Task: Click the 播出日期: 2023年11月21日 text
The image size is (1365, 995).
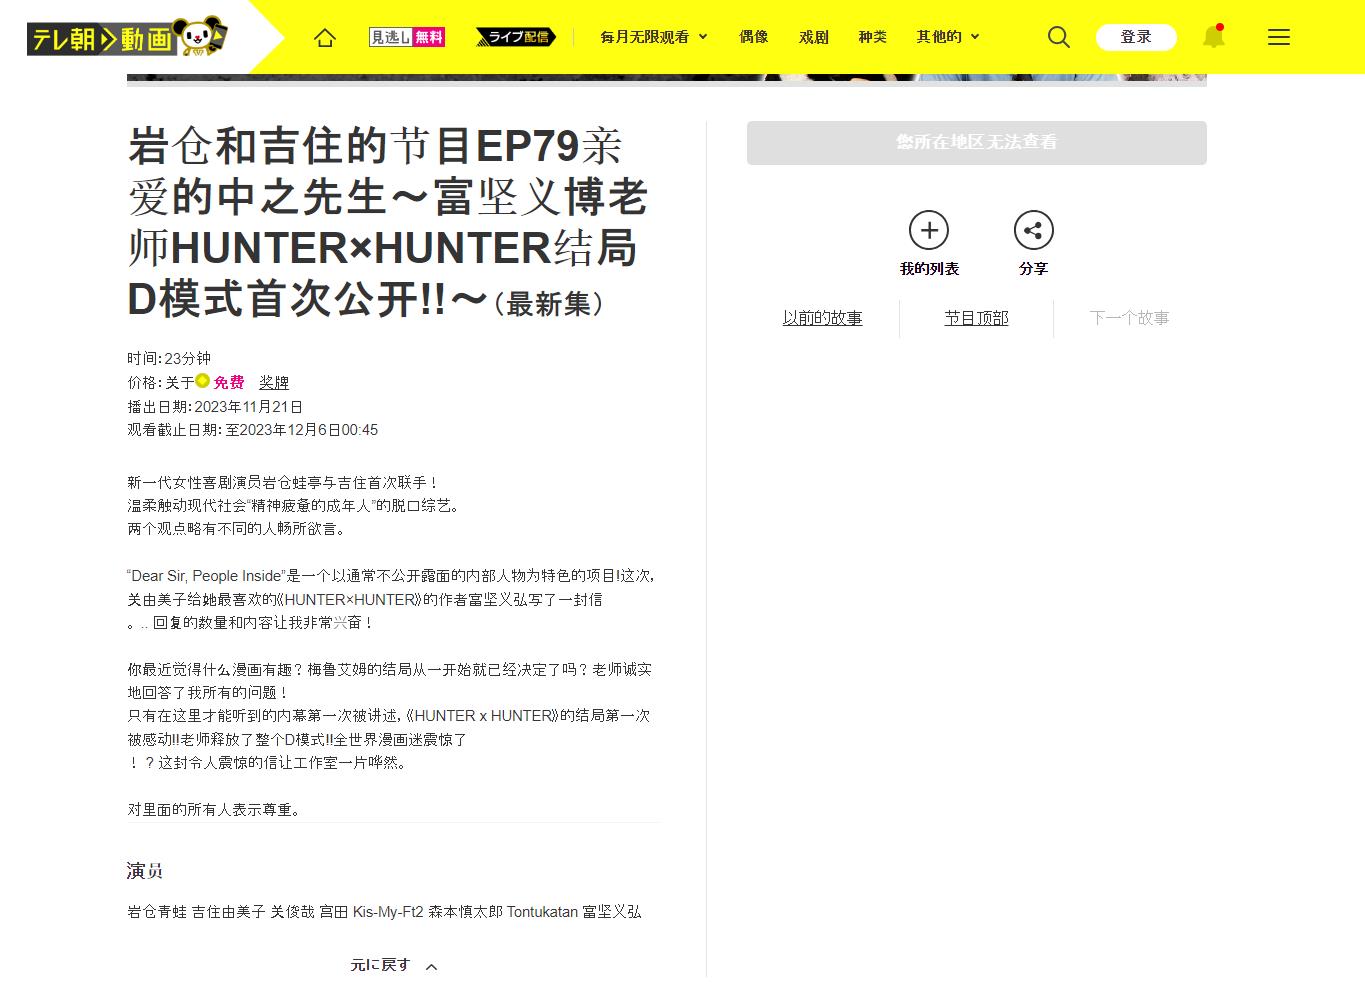Action: point(215,407)
